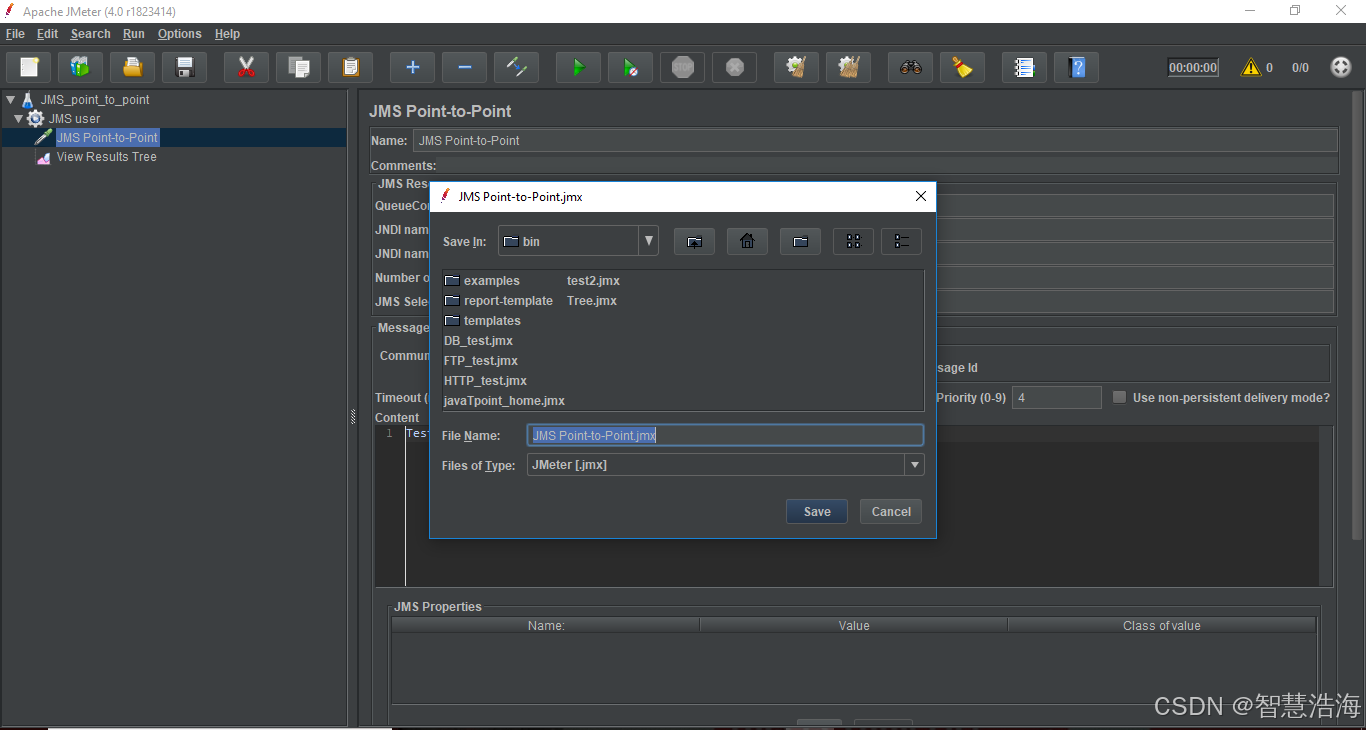
Task: Click the Help question mark icon
Action: point(1076,67)
